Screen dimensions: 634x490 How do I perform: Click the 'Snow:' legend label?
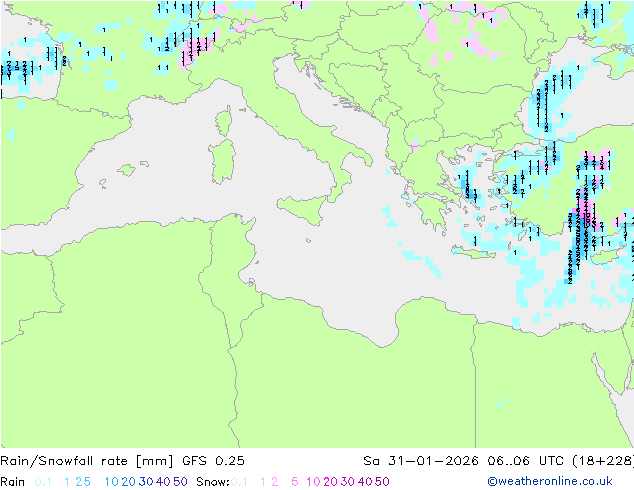click(213, 482)
